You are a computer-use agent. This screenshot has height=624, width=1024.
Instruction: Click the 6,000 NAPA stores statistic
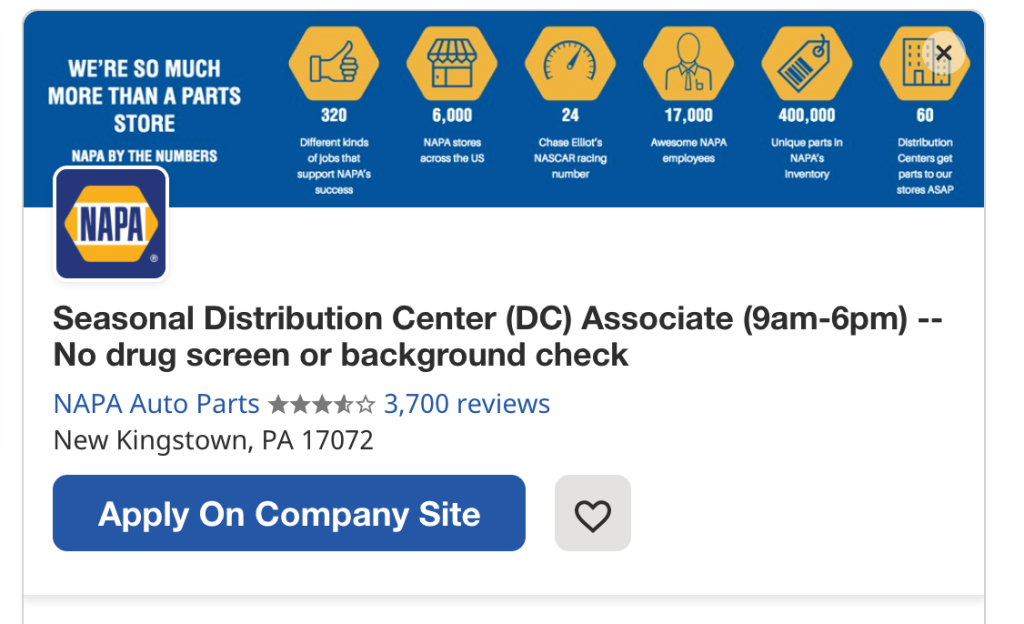(452, 136)
